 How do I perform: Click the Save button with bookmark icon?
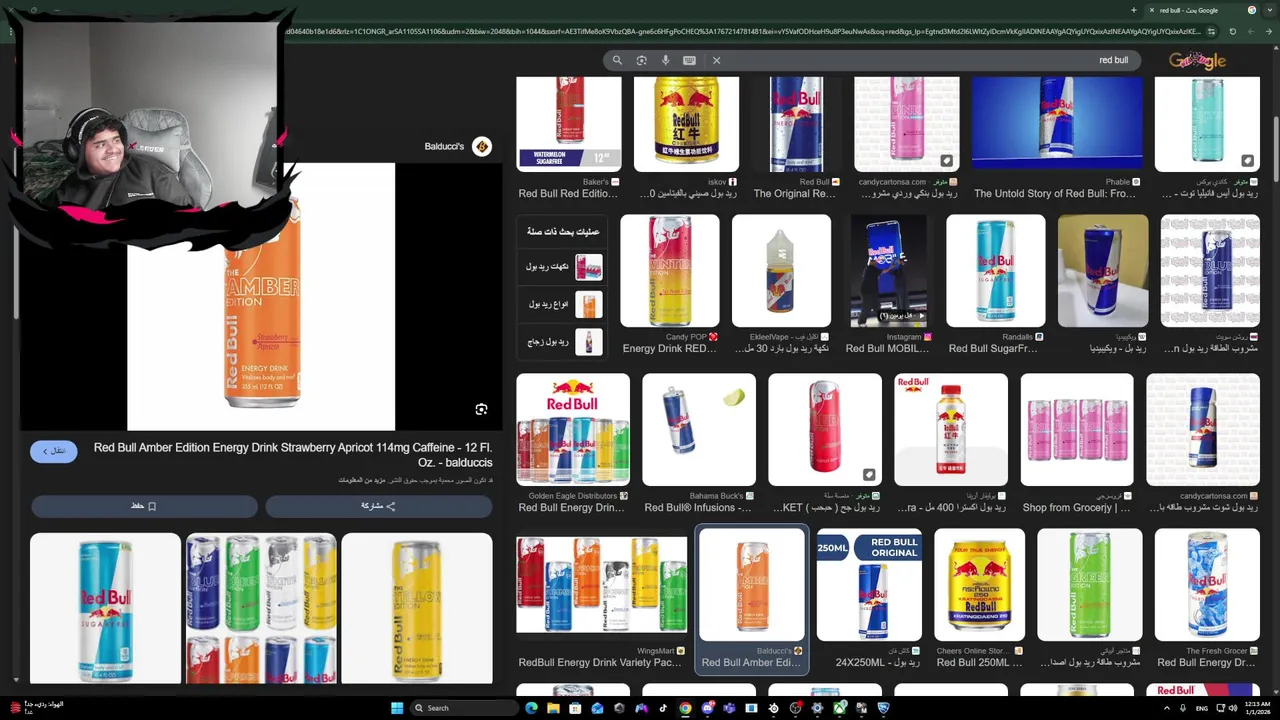pos(144,506)
